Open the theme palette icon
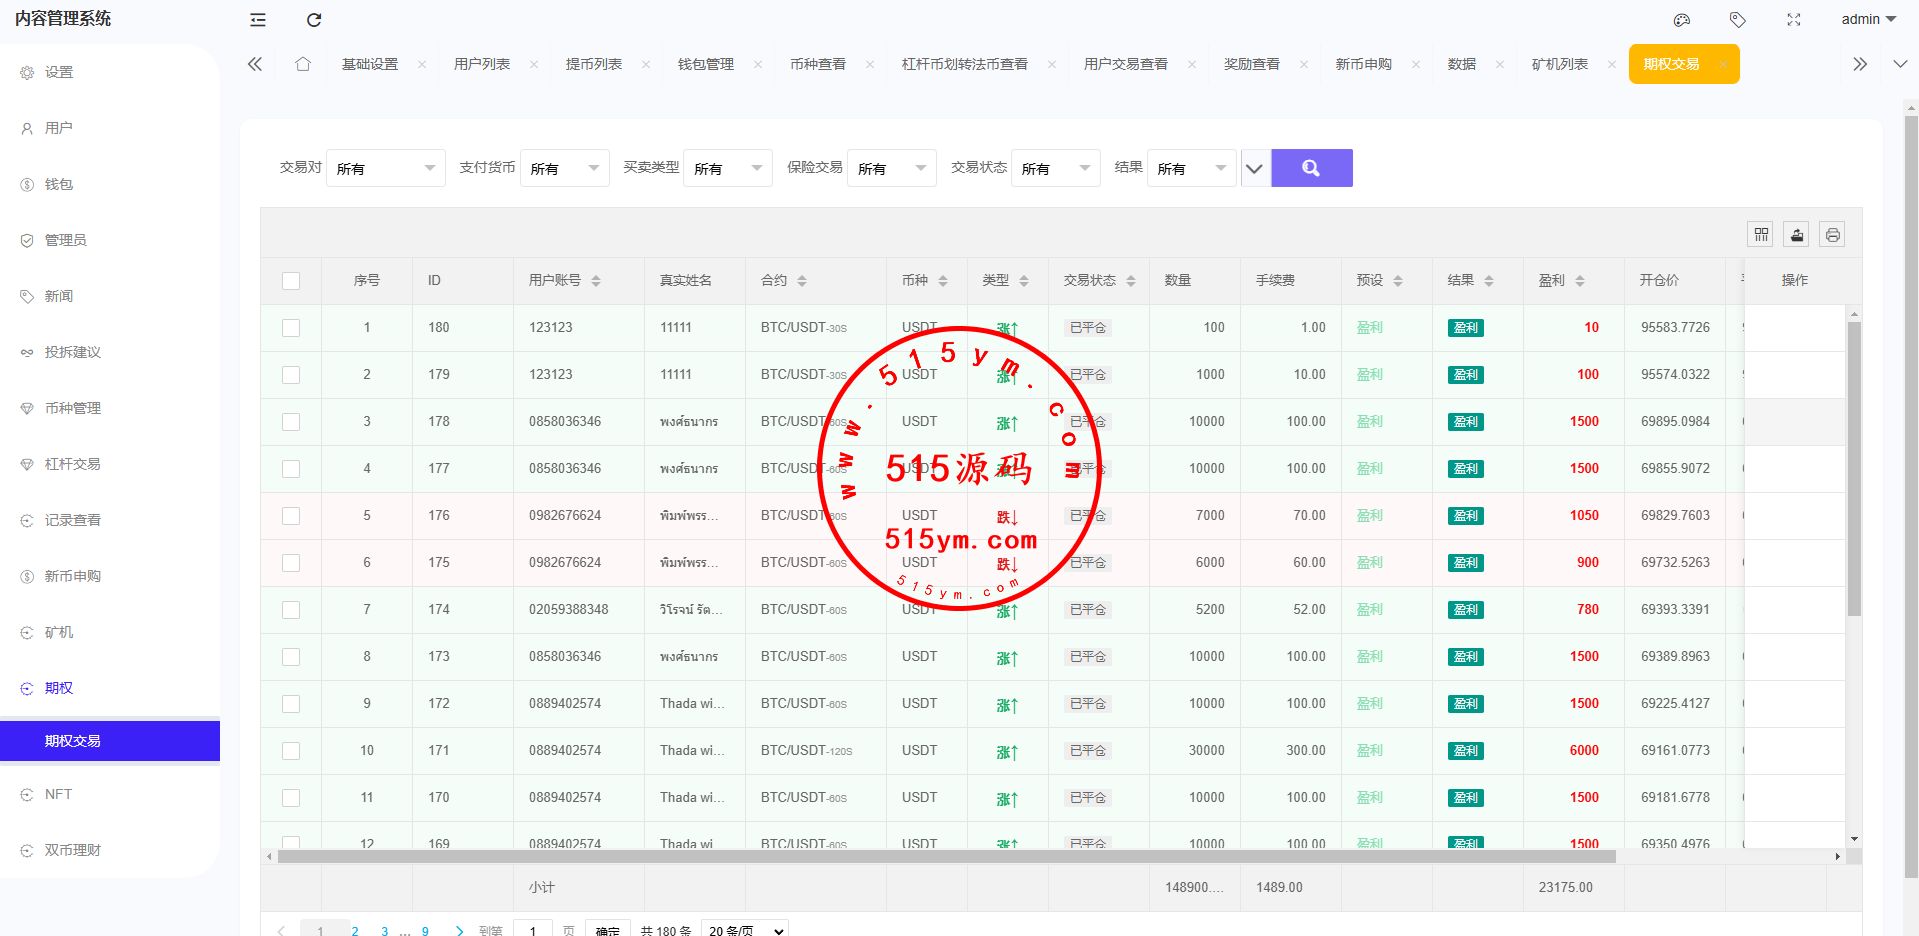Viewport: 1919px width, 936px height. (x=1682, y=20)
